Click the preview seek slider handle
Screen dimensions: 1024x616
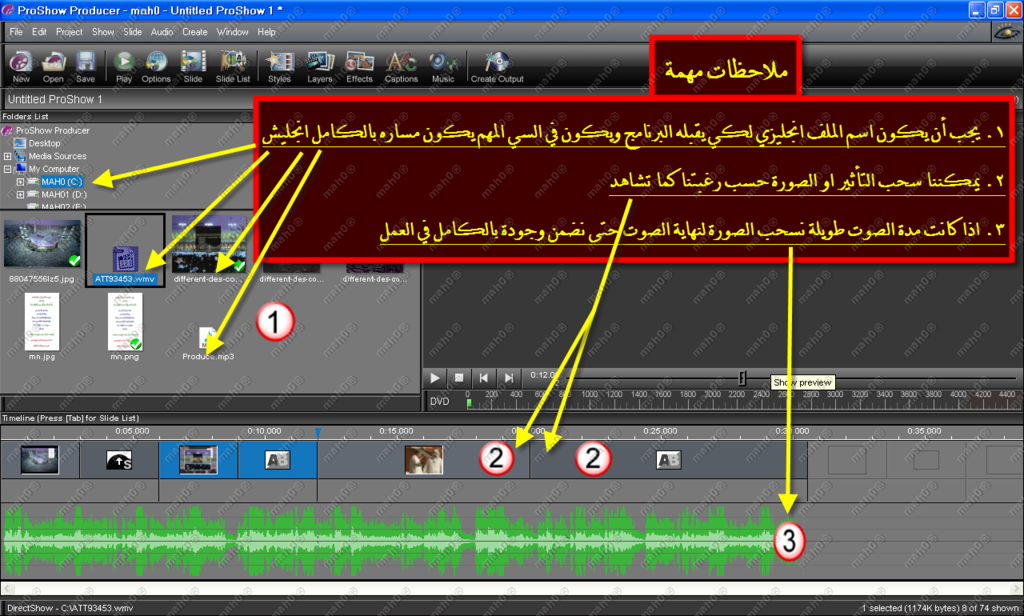click(742, 378)
